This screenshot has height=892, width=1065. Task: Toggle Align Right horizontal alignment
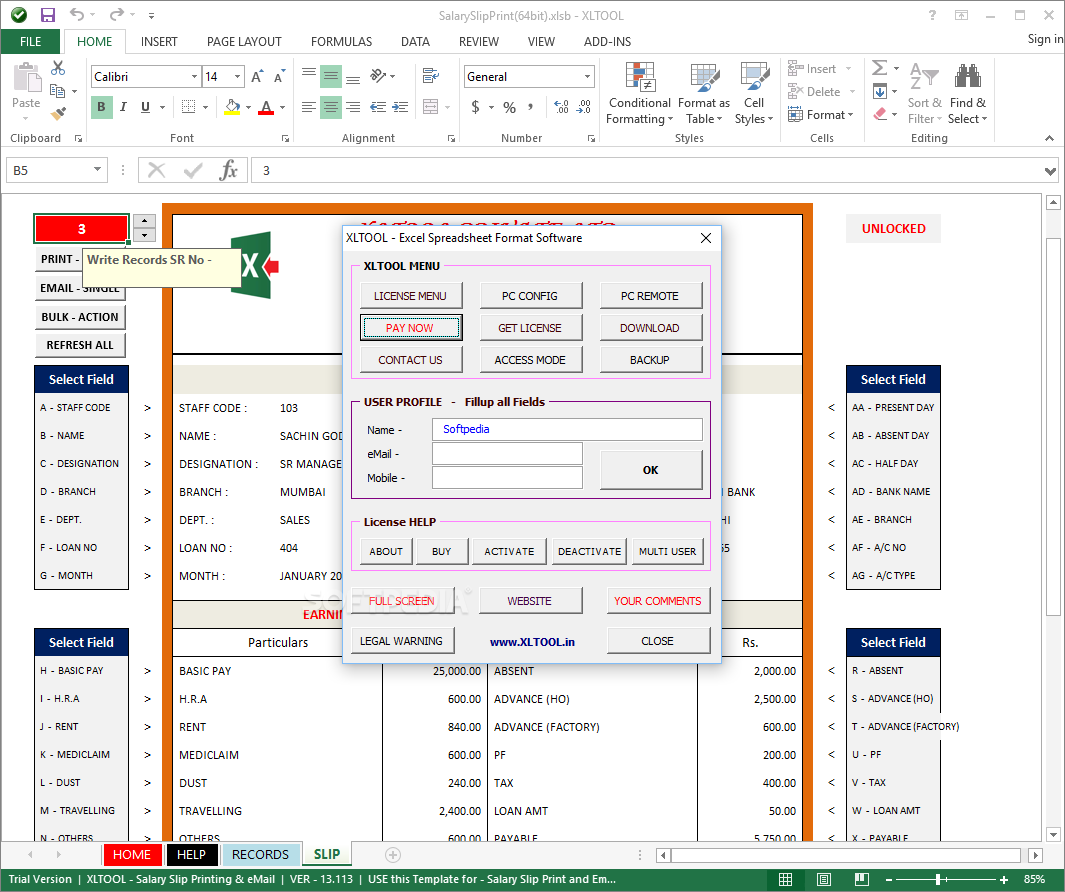click(x=353, y=107)
